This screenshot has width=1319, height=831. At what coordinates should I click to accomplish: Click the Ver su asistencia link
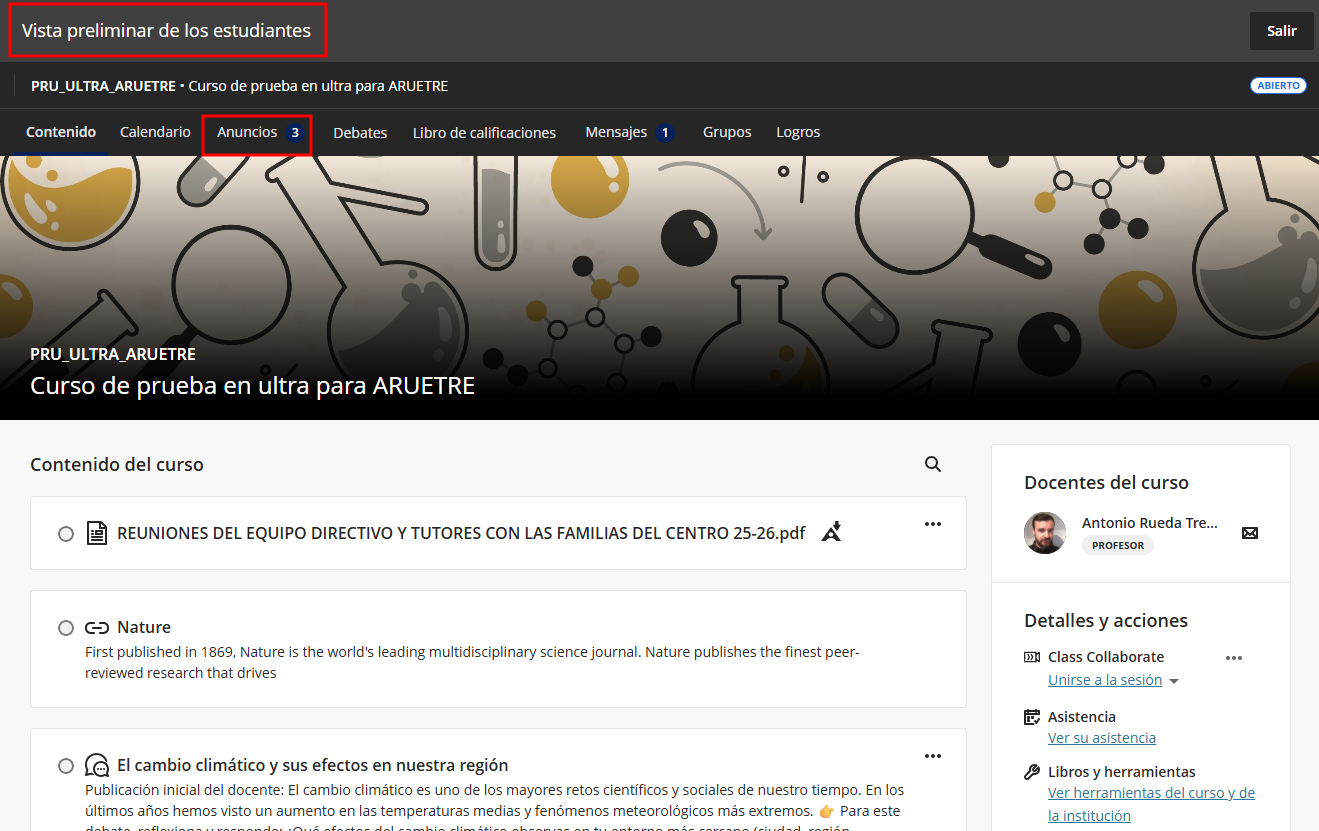(1101, 738)
